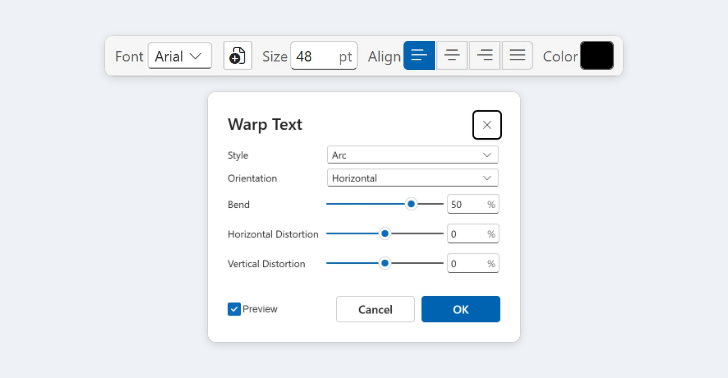Open the Orientation dropdown showing Horizontal
Viewport: 728px width, 378px height.
[x=413, y=178]
